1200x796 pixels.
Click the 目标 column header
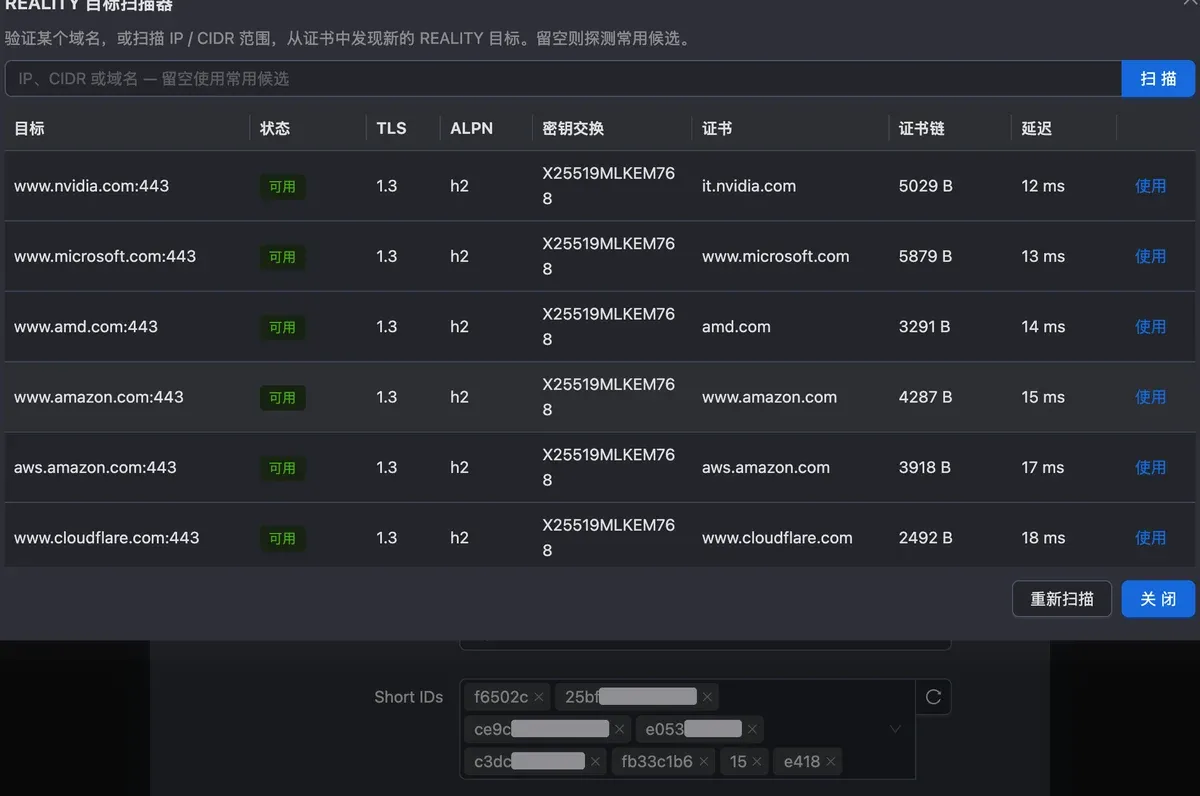29,128
